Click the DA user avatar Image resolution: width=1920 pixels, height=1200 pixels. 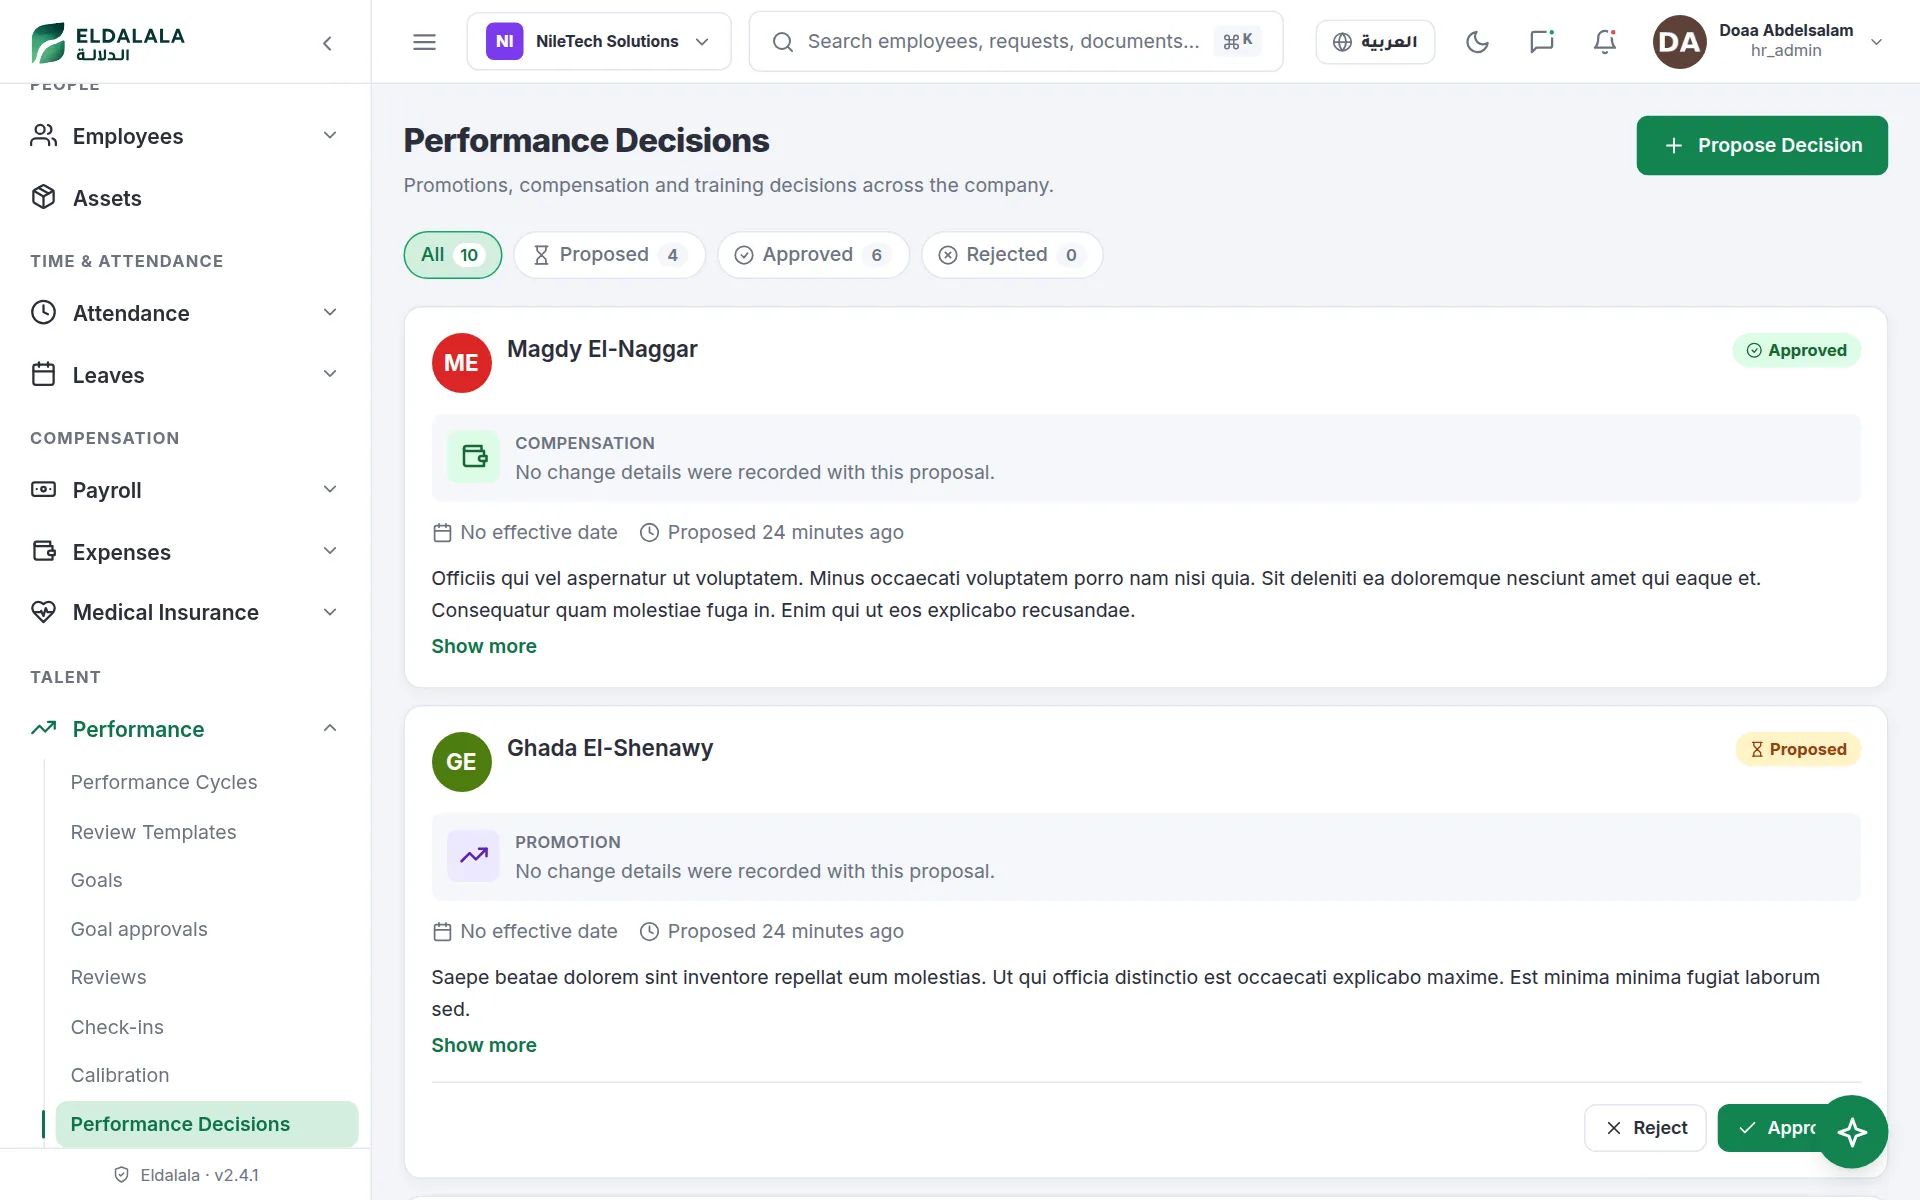coord(1679,42)
